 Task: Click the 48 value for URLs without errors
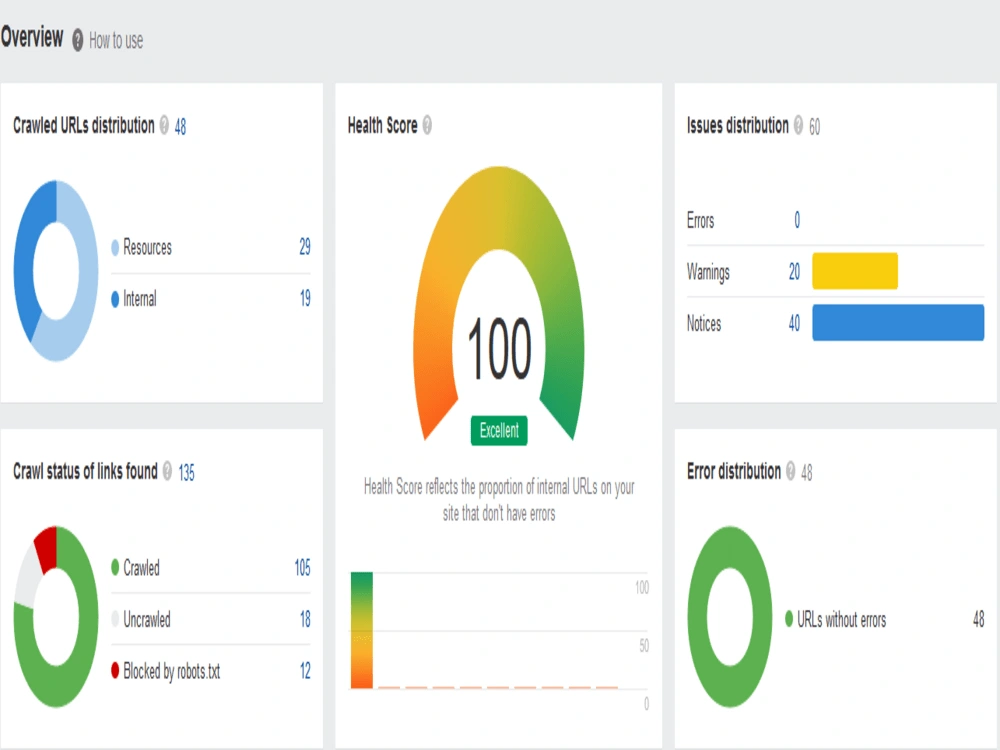(978, 619)
